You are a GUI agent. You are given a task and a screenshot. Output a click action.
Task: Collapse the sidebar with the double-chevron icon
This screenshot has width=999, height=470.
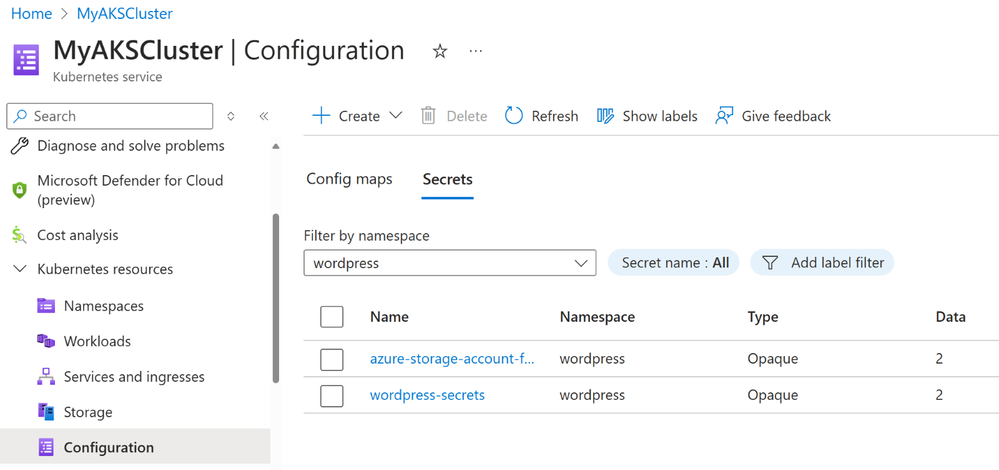264,116
